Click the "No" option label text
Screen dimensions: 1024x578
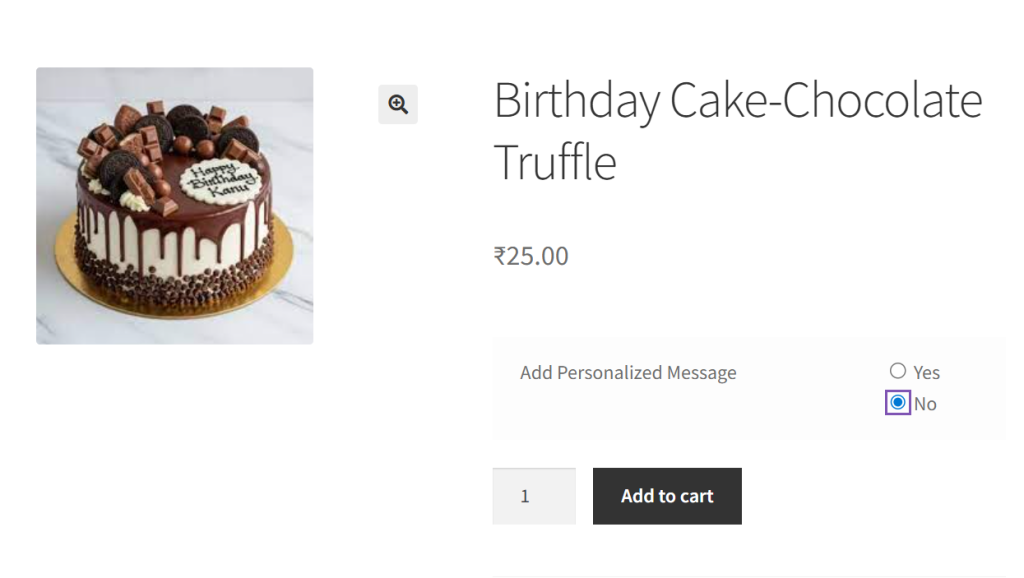click(925, 404)
